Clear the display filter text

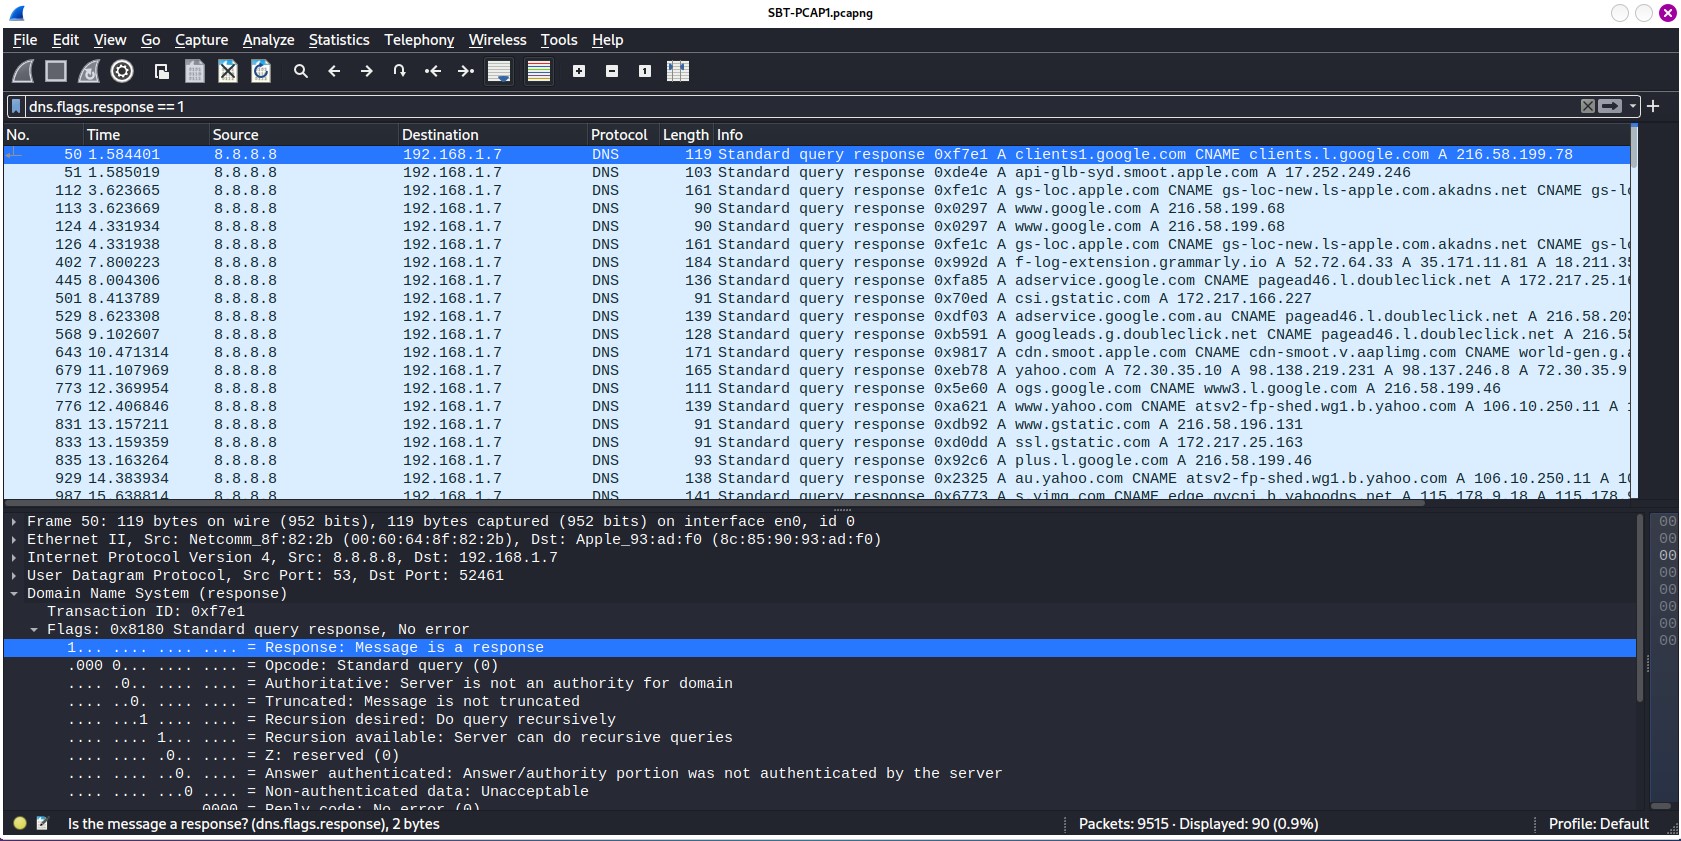pyautogui.click(x=1587, y=106)
